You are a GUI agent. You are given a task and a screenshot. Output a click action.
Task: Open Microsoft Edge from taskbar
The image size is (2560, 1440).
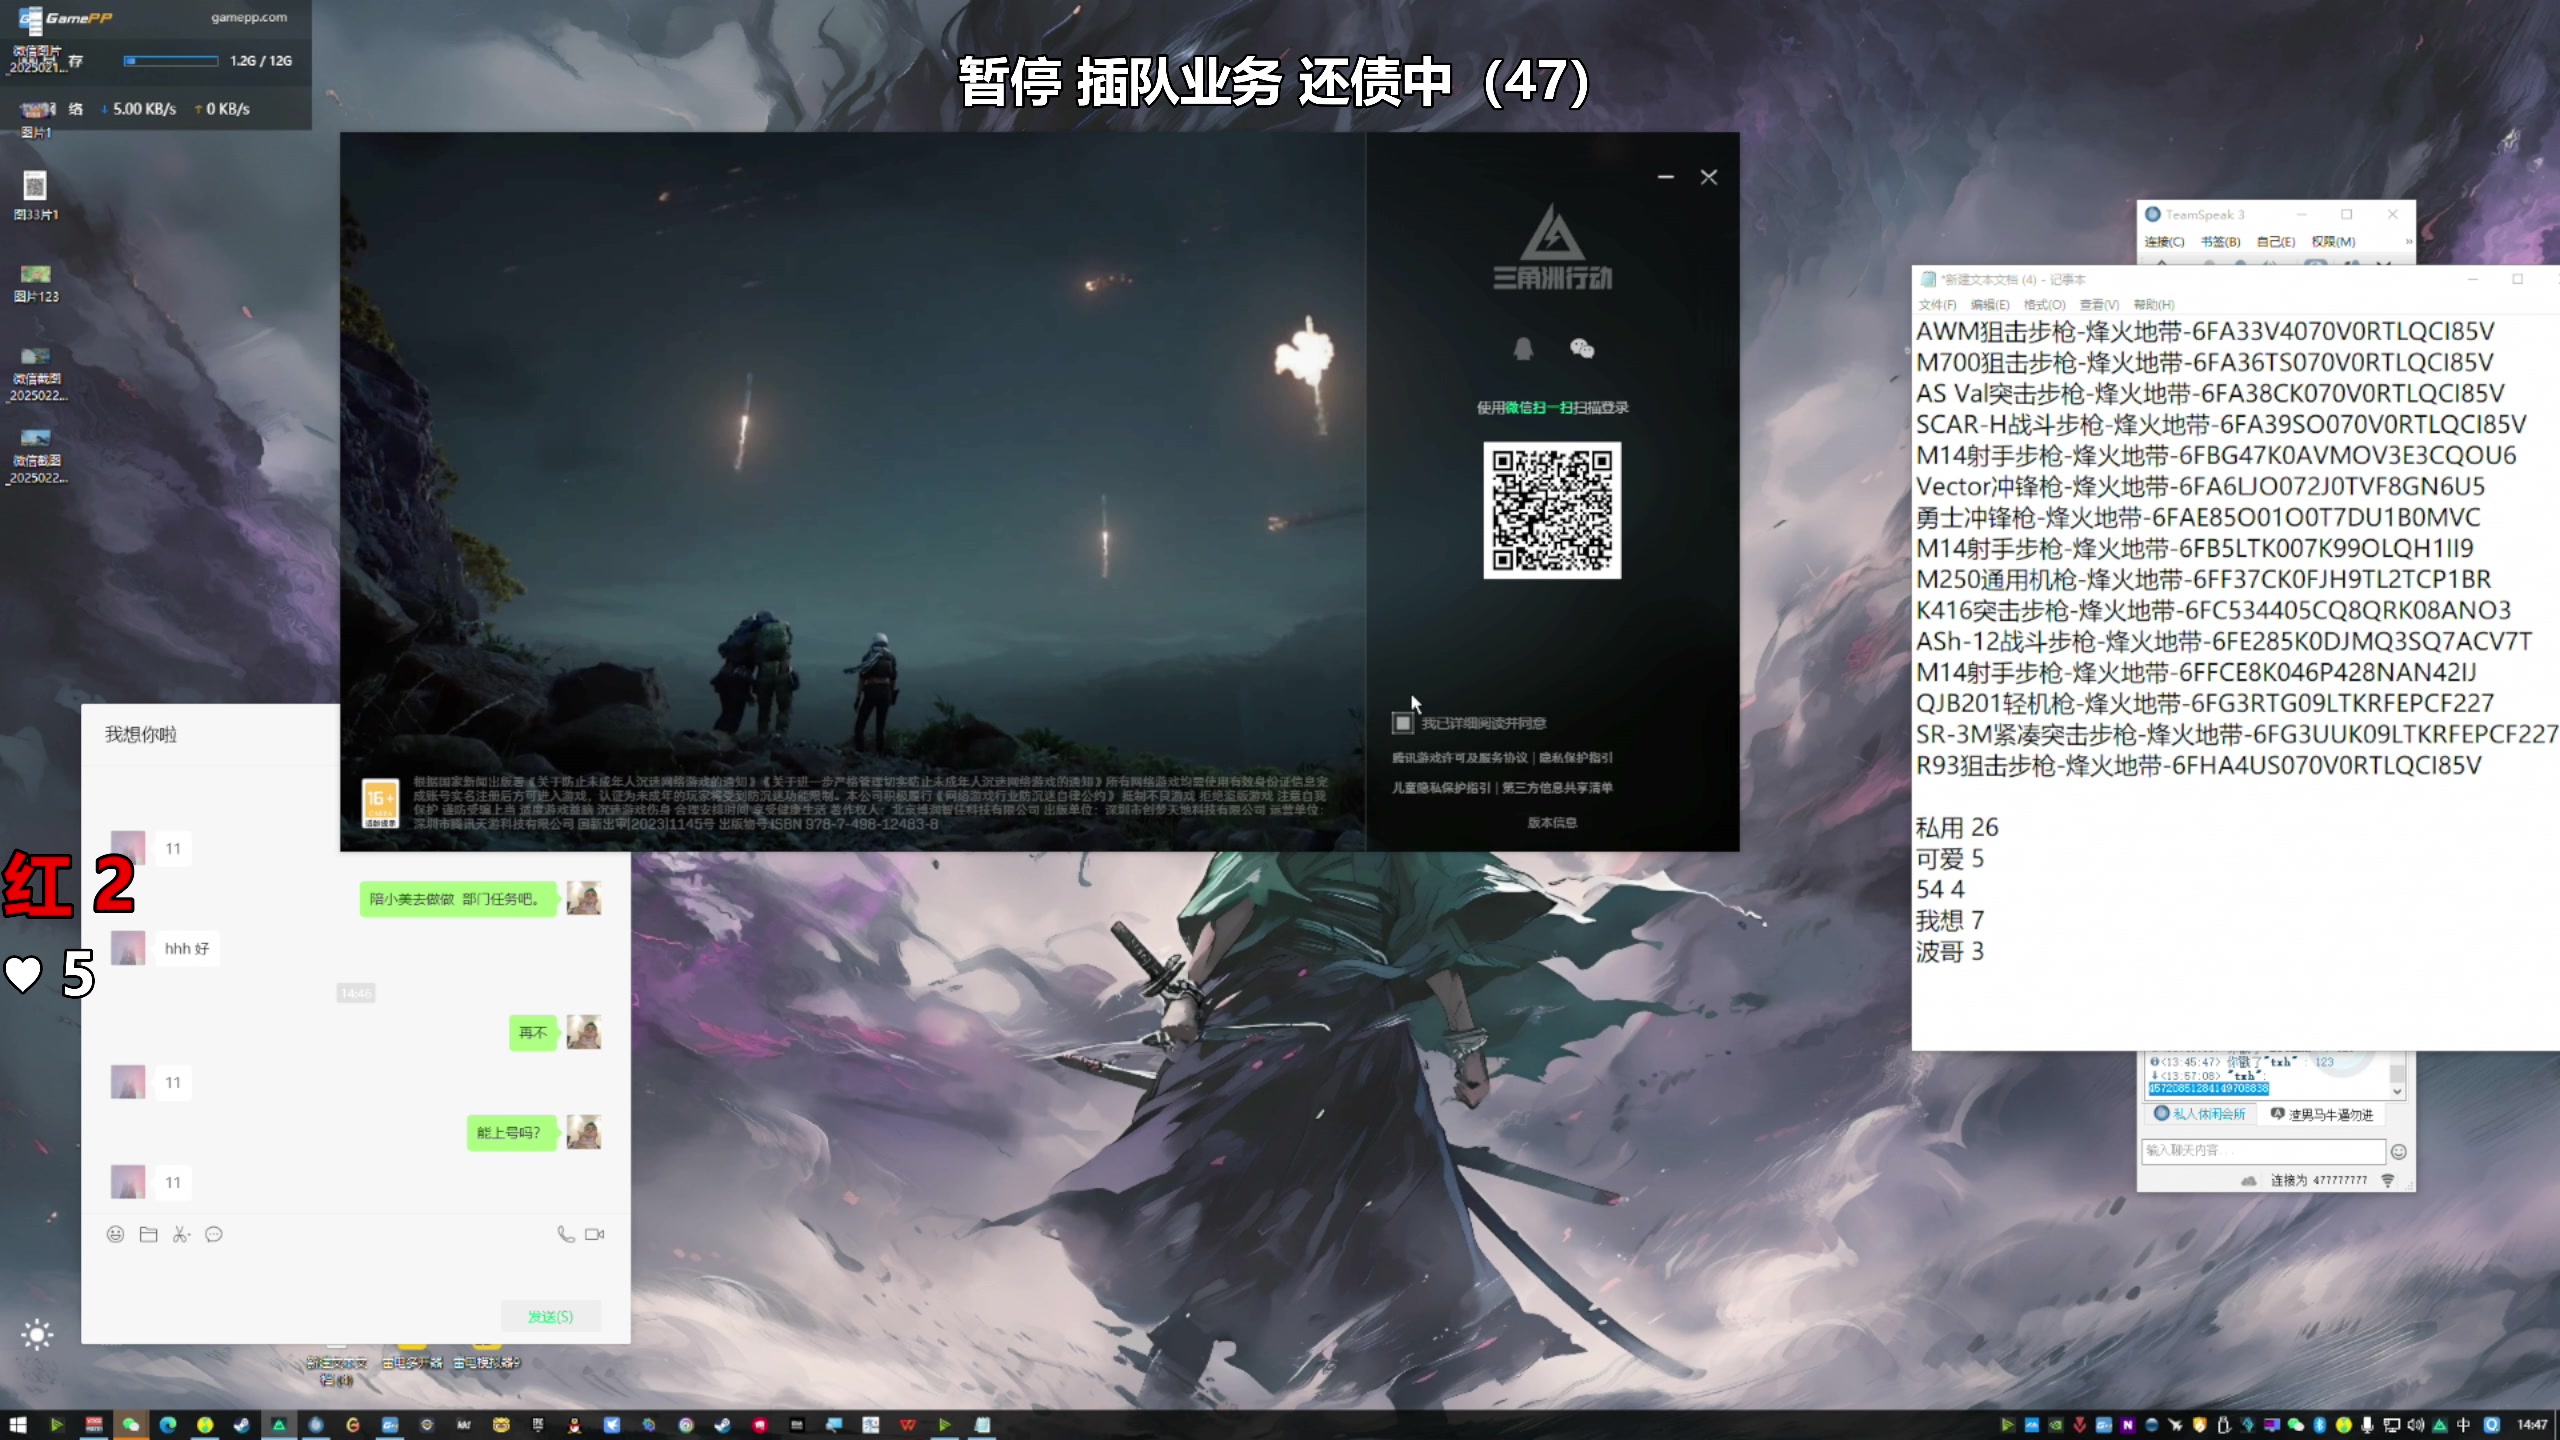168,1425
